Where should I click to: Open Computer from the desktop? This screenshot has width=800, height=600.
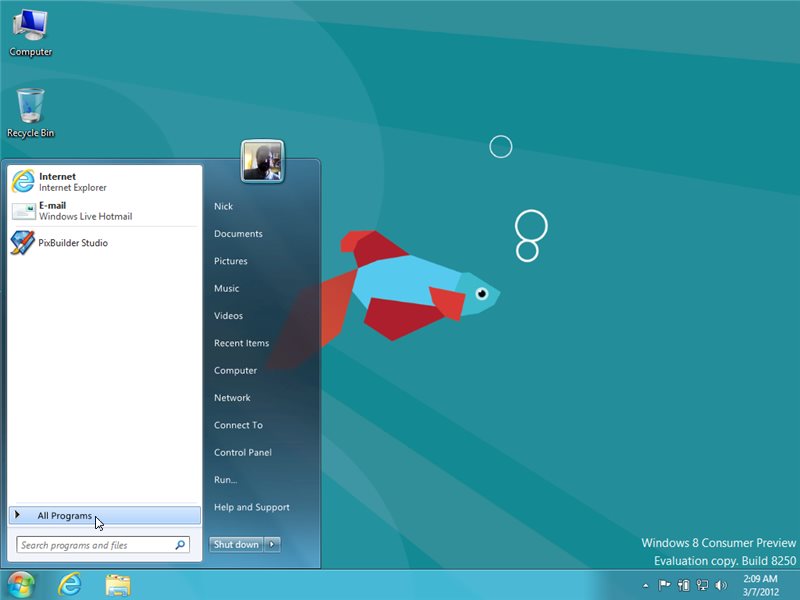coord(30,30)
